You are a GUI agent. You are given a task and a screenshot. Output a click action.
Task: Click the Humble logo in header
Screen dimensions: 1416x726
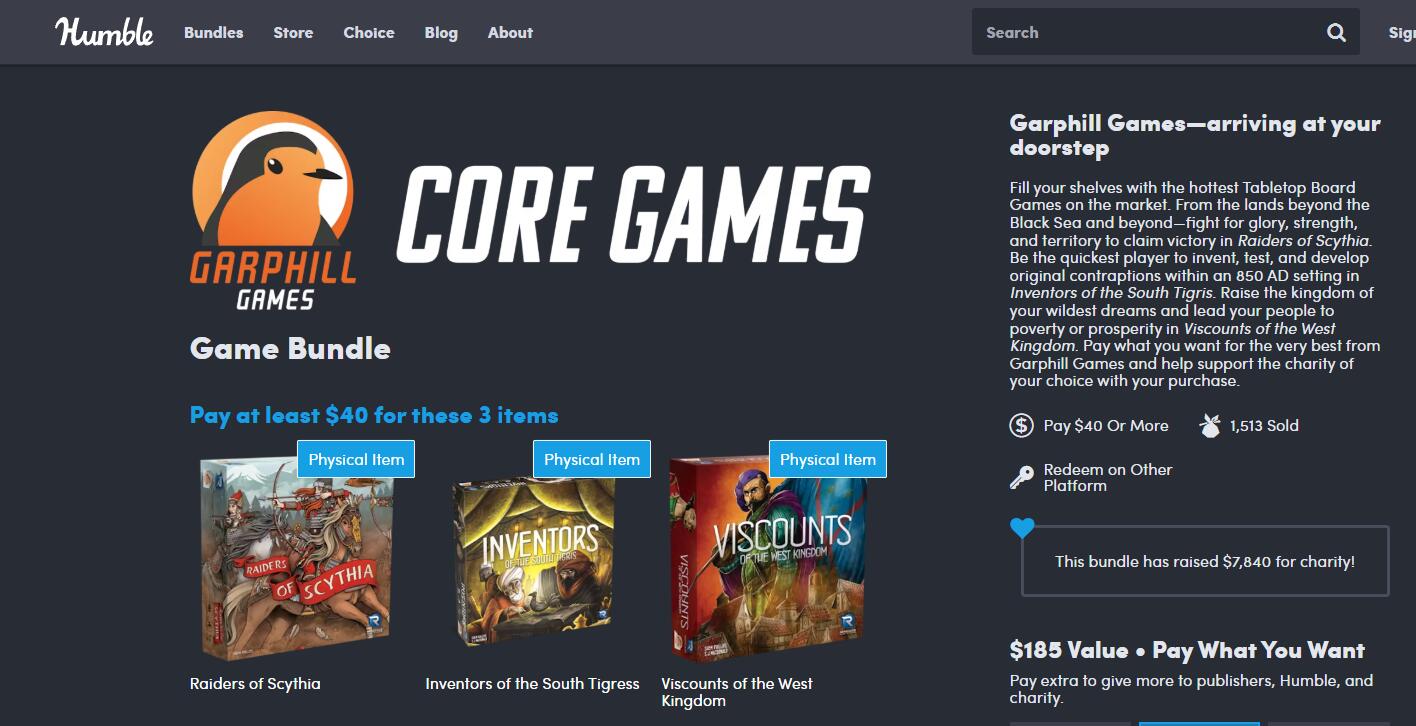click(104, 32)
